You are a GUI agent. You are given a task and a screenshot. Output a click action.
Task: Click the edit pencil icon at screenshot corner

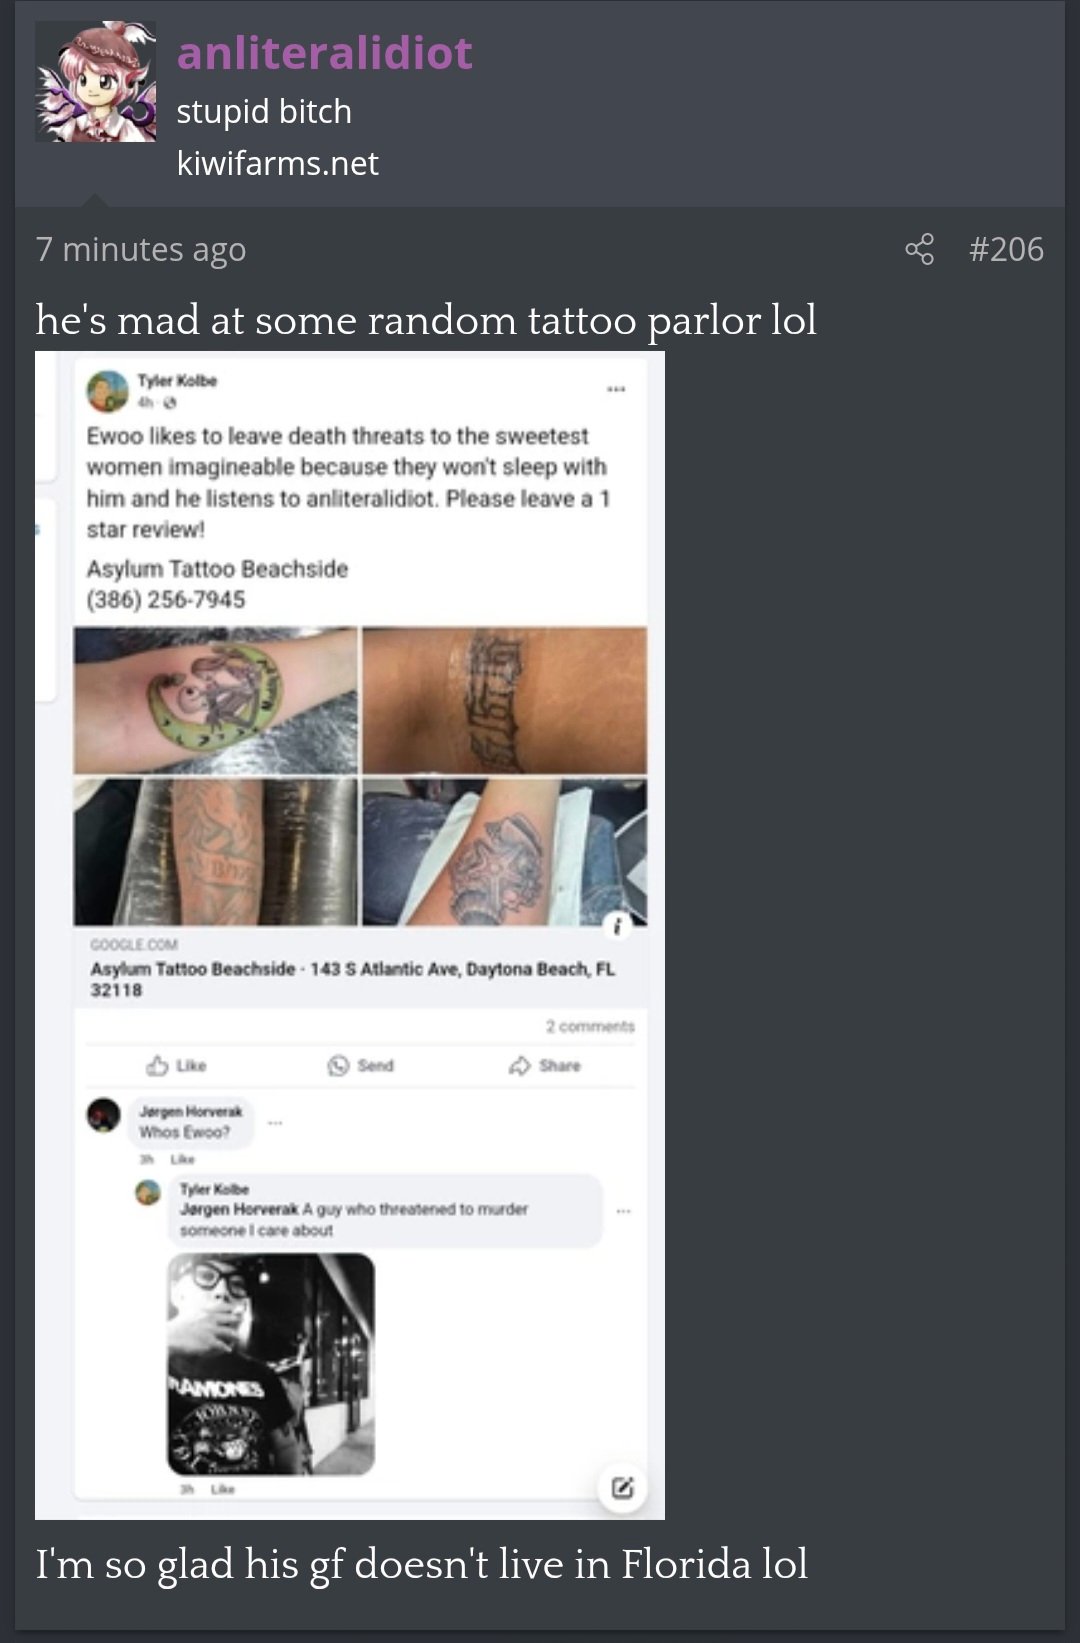(622, 1487)
